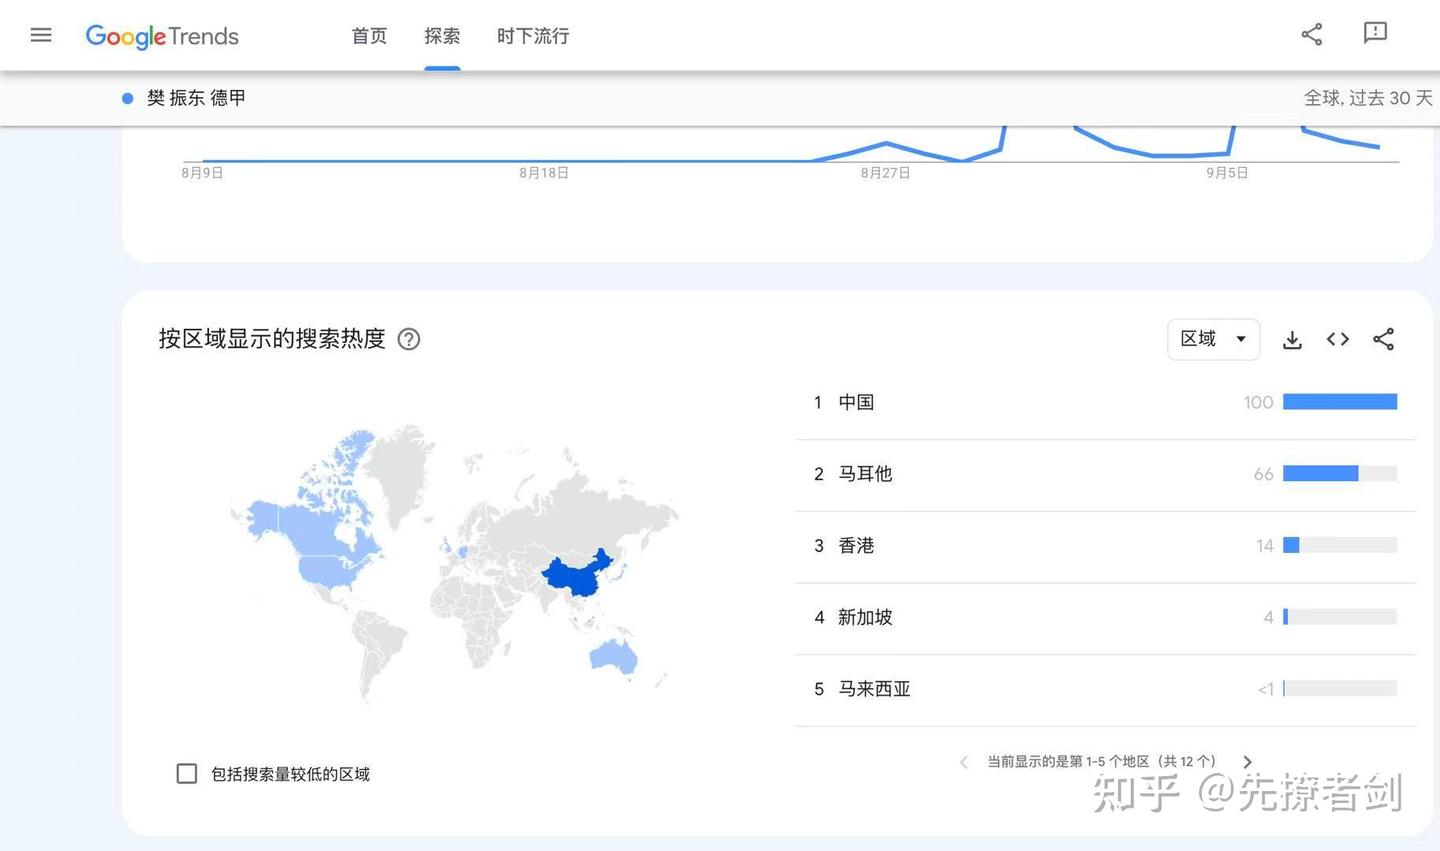Download the region data as CSV
Image resolution: width=1440 pixels, height=851 pixels.
tap(1292, 340)
